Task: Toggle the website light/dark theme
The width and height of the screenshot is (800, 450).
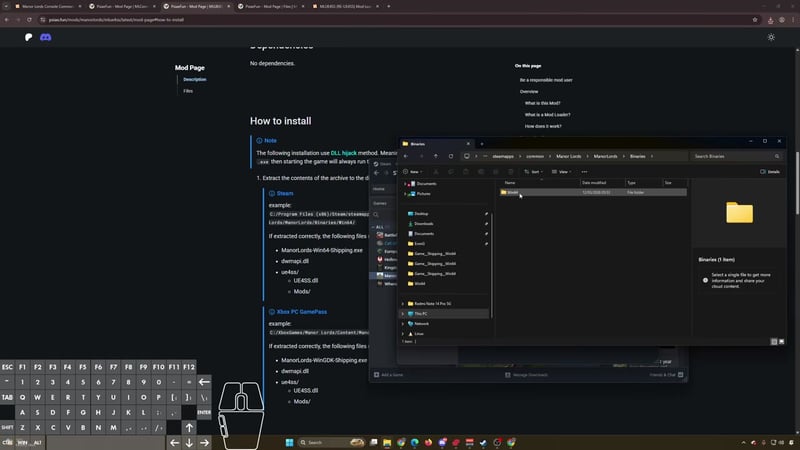Action: [x=771, y=37]
